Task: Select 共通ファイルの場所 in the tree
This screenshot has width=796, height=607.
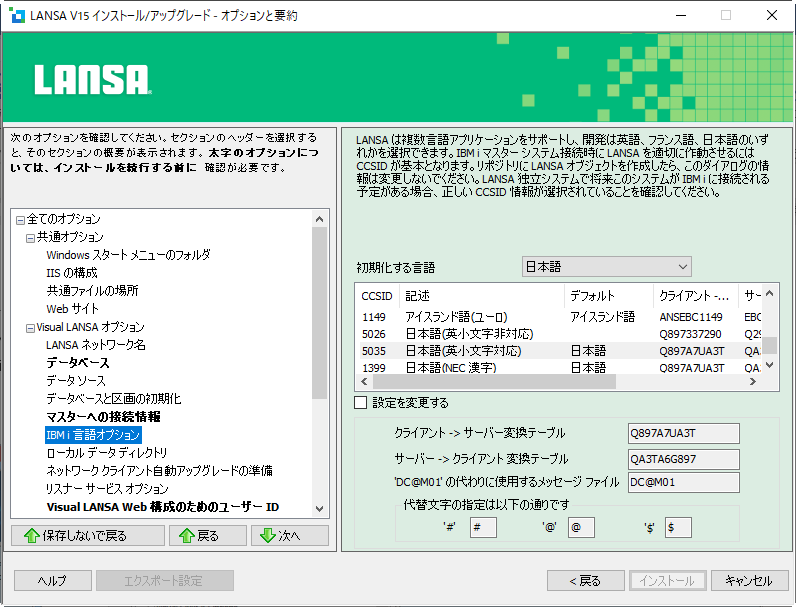Action: [92, 291]
